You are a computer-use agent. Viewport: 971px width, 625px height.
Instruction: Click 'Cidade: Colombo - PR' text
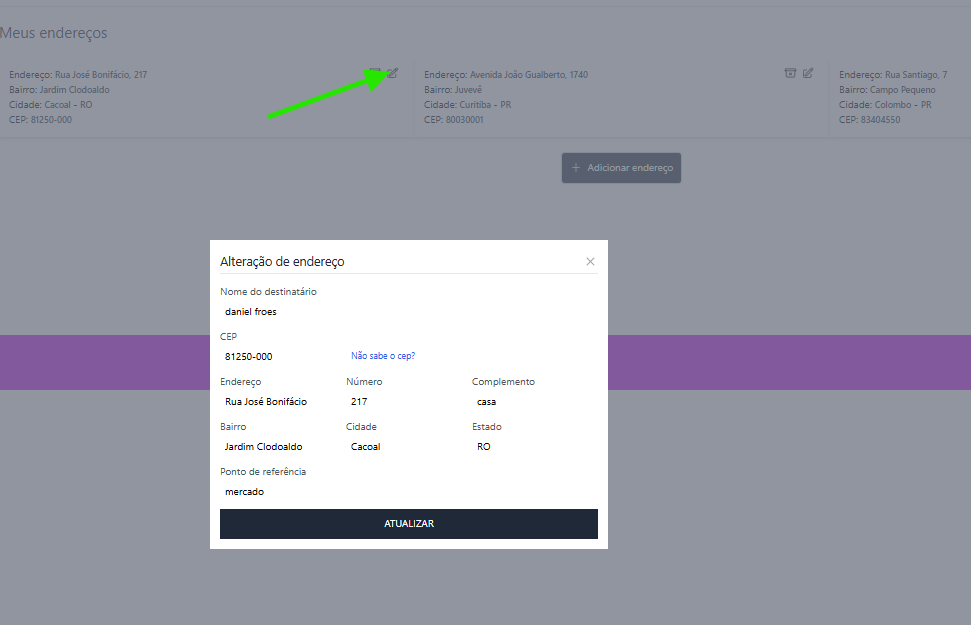click(886, 105)
